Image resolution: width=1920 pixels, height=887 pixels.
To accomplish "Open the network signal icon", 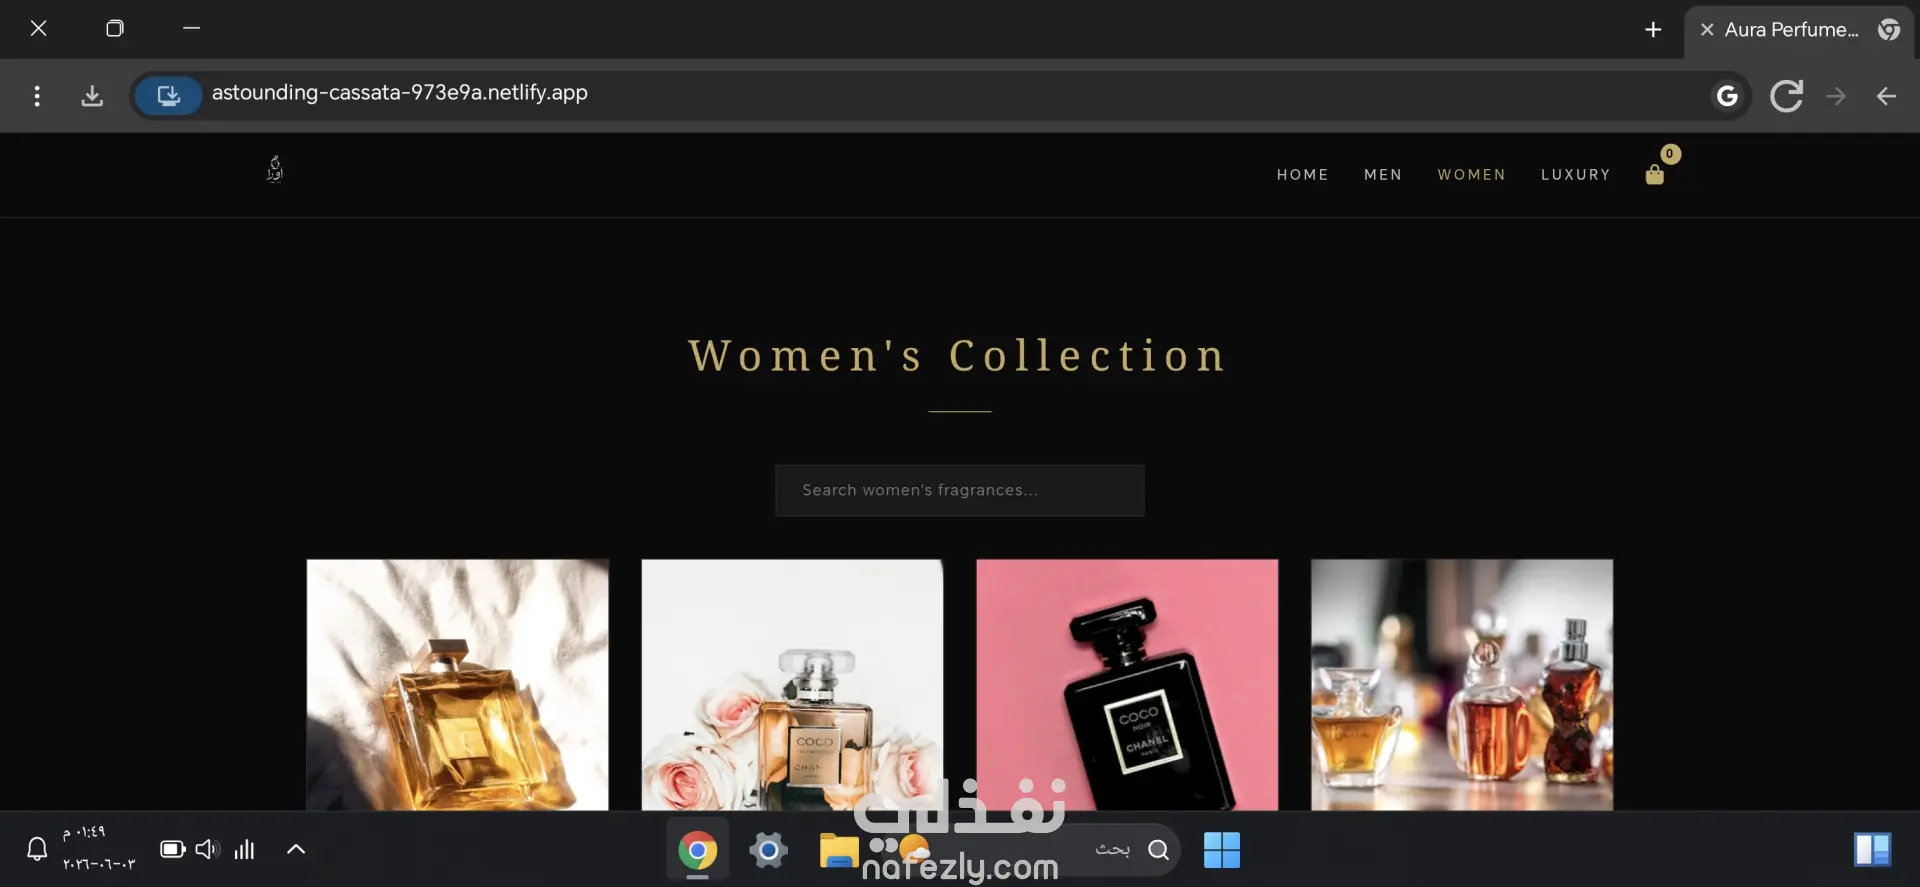I will click(x=245, y=850).
